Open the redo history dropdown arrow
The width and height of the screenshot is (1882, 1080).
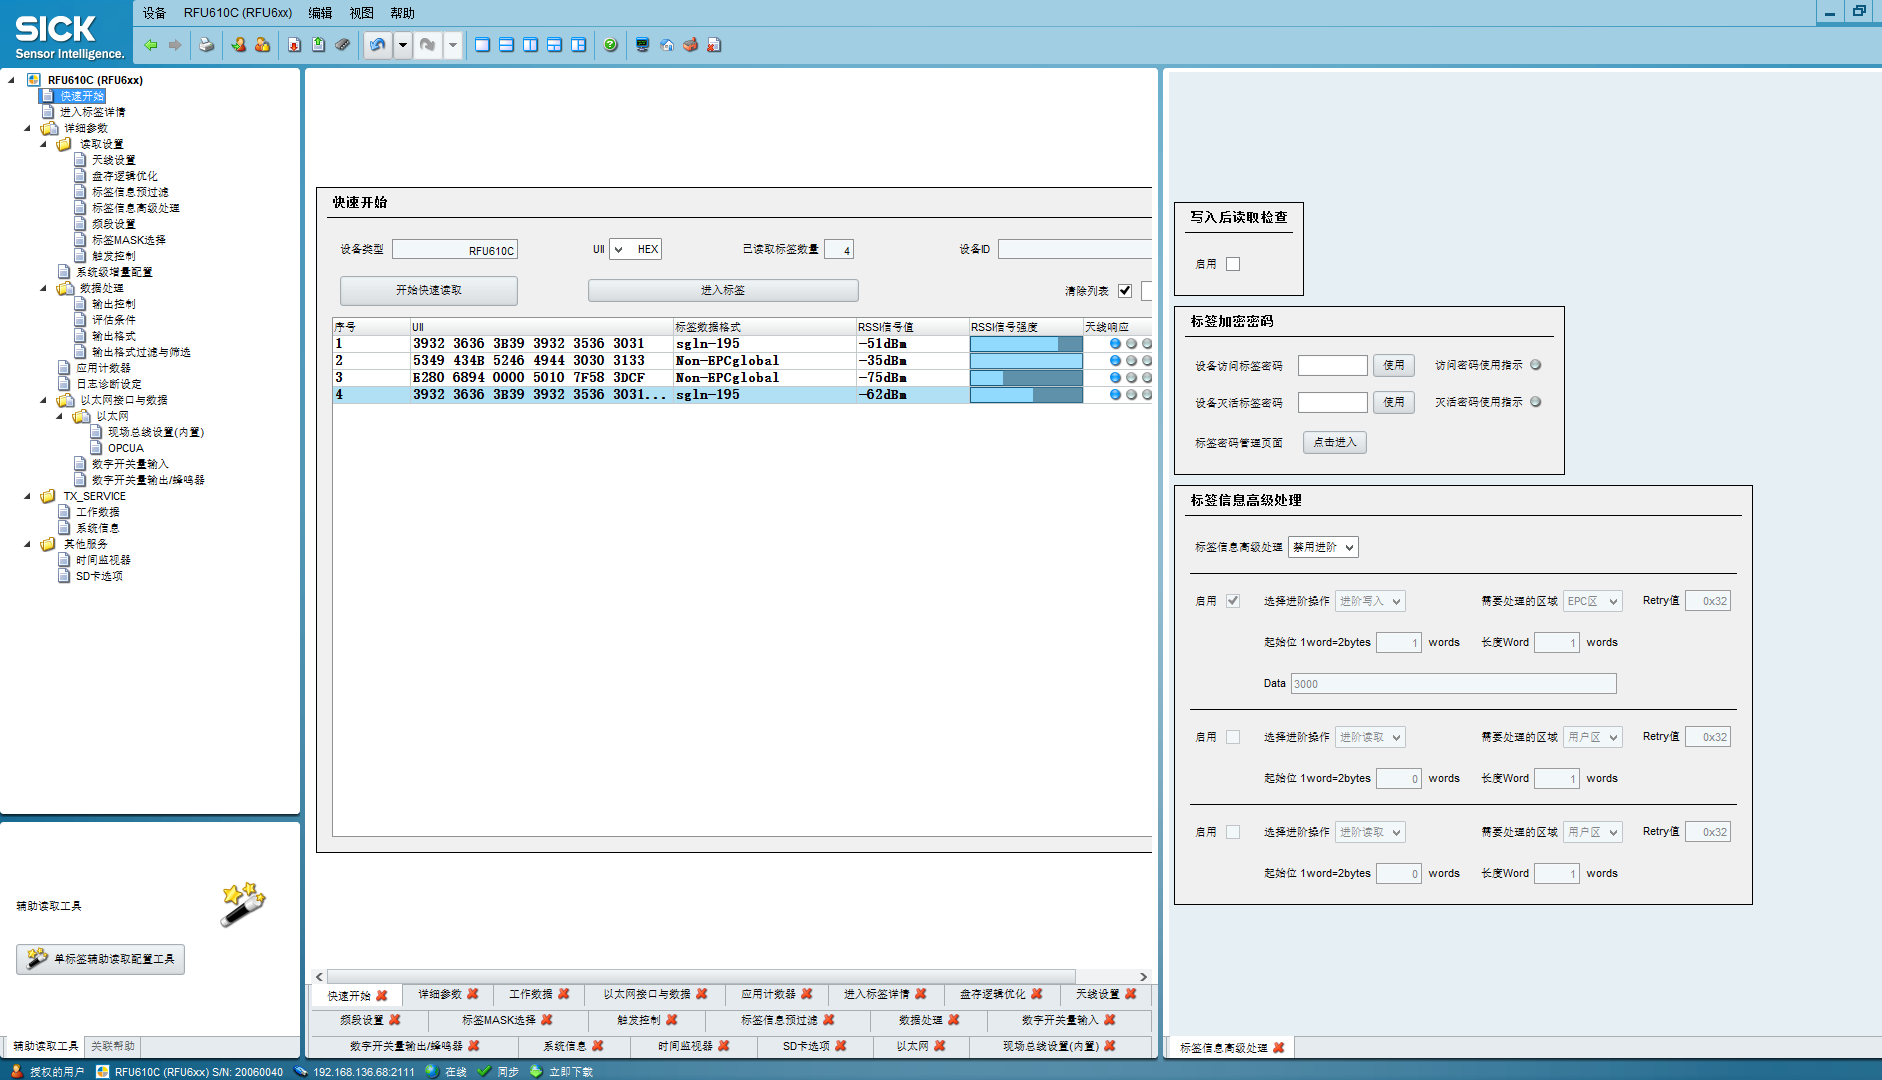(452, 45)
